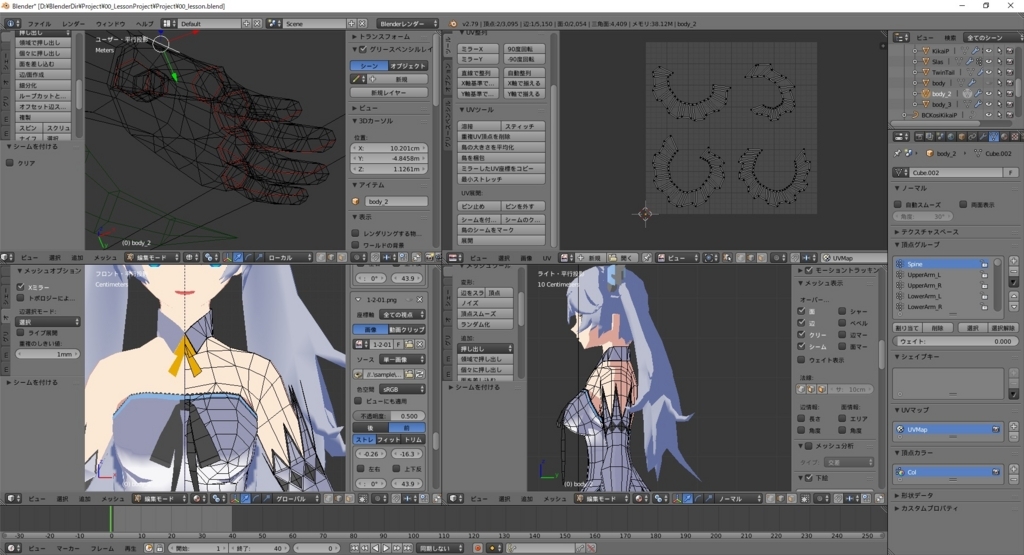Toggle selectability arrow for TwinTail
This screenshot has width=1024, height=555.
click(999, 72)
